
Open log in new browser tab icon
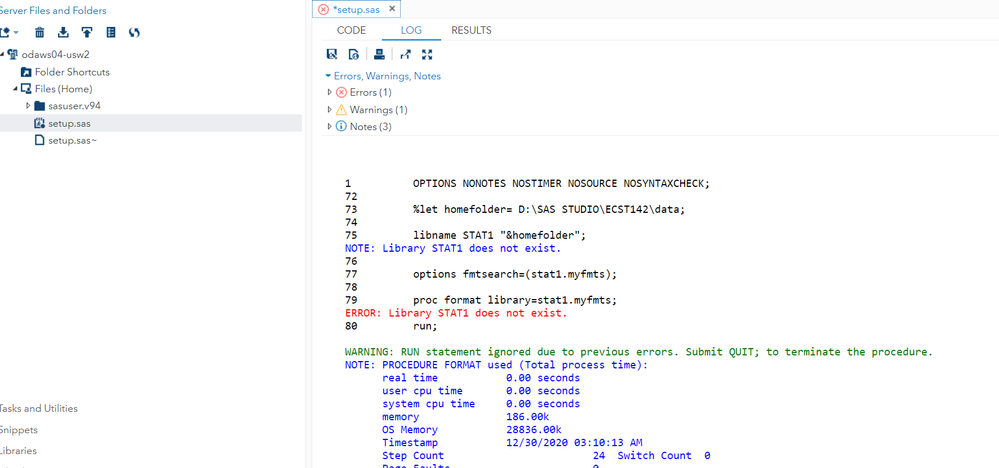pyautogui.click(x=405, y=54)
